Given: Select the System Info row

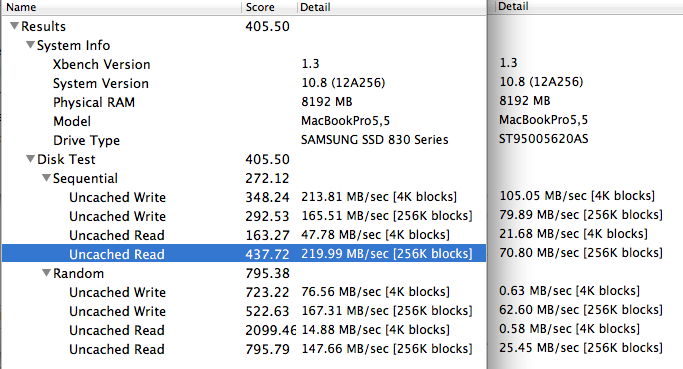Looking at the screenshot, I should click(x=244, y=45).
